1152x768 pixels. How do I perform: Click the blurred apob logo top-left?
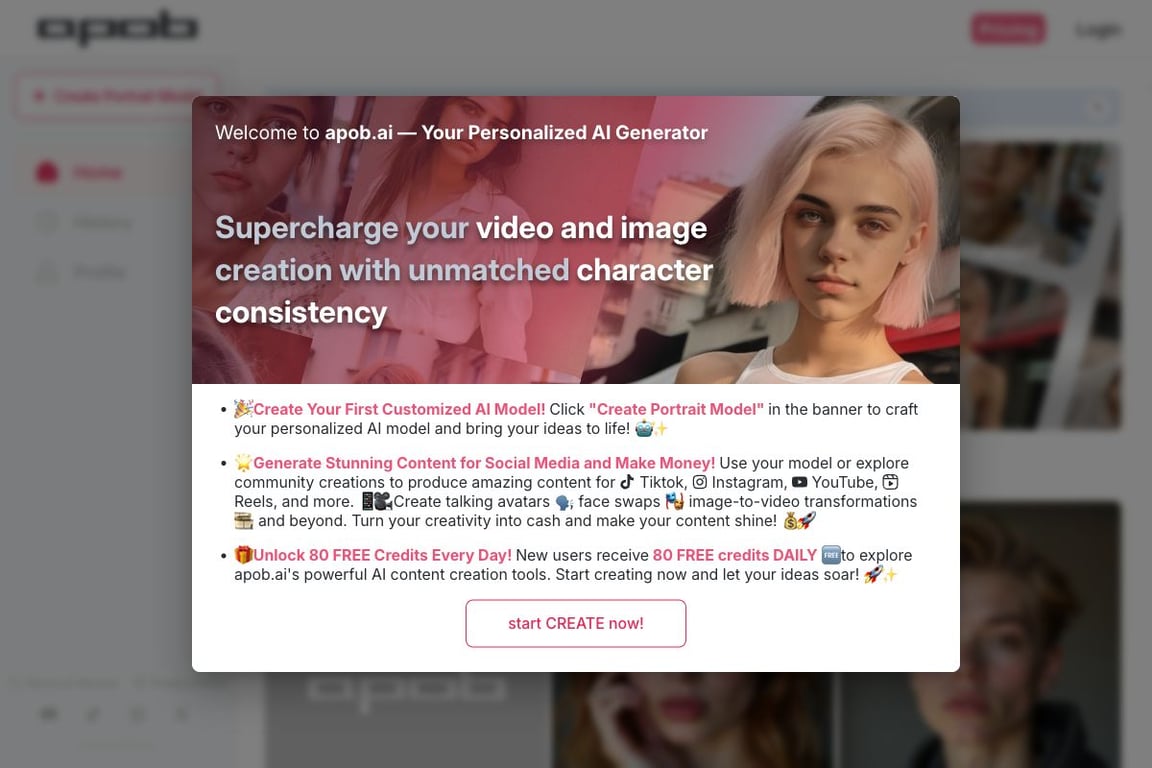coord(118,27)
